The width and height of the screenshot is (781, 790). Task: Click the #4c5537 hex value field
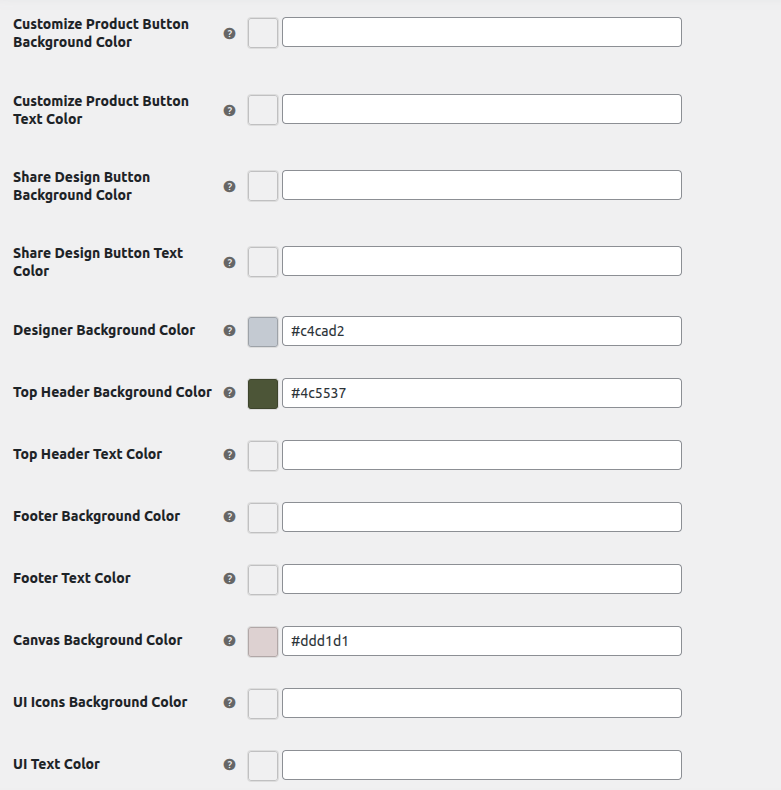click(x=481, y=393)
